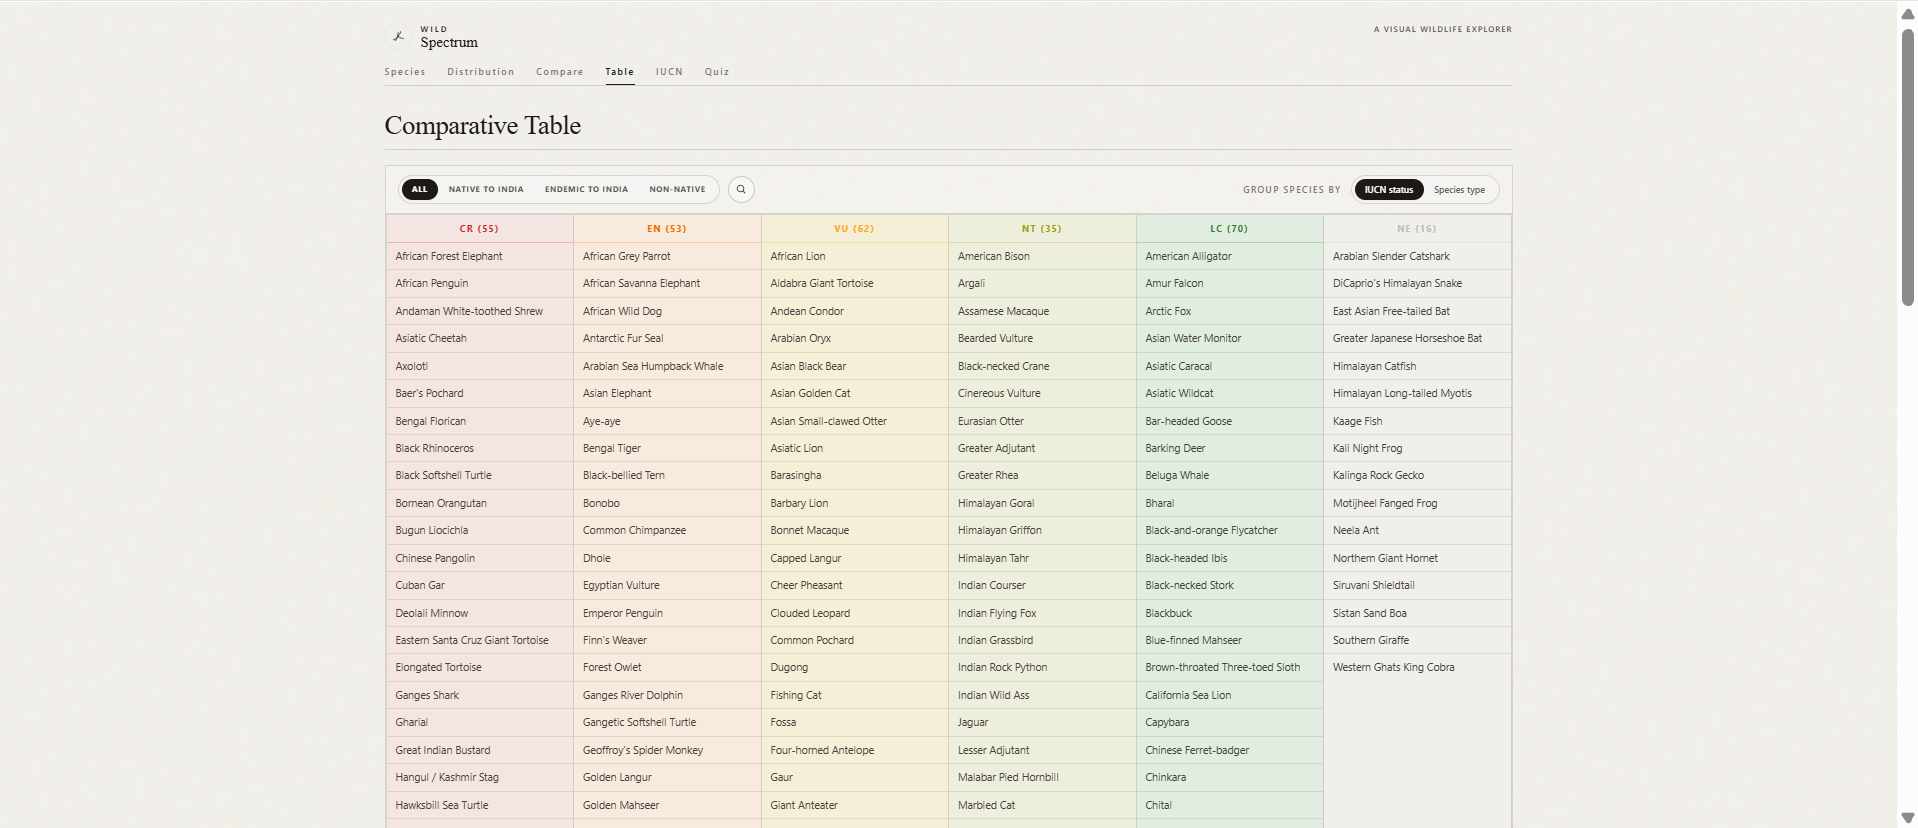Viewport: 1918px width, 828px height.
Task: Select Bengal Tiger cell
Action: [x=667, y=448]
